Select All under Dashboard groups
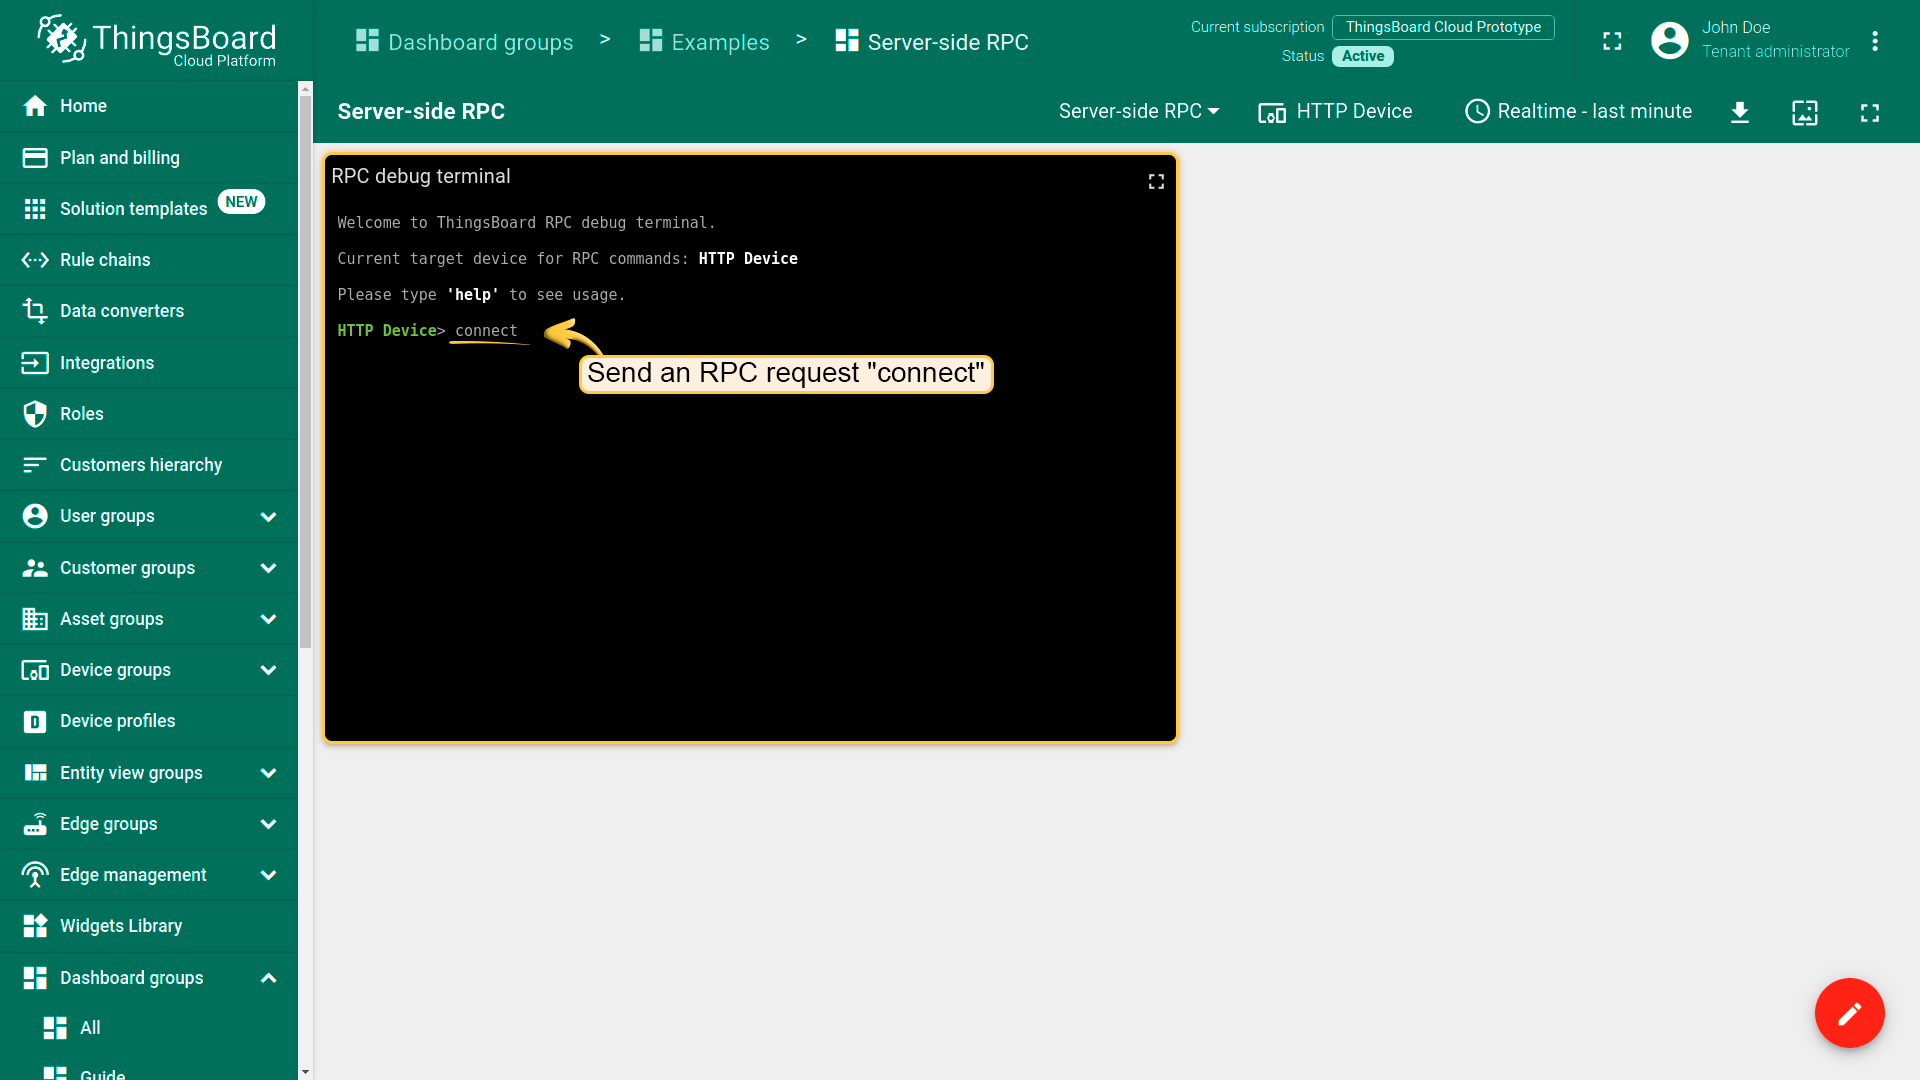Screen dimensions: 1920x1080 click(x=90, y=1028)
